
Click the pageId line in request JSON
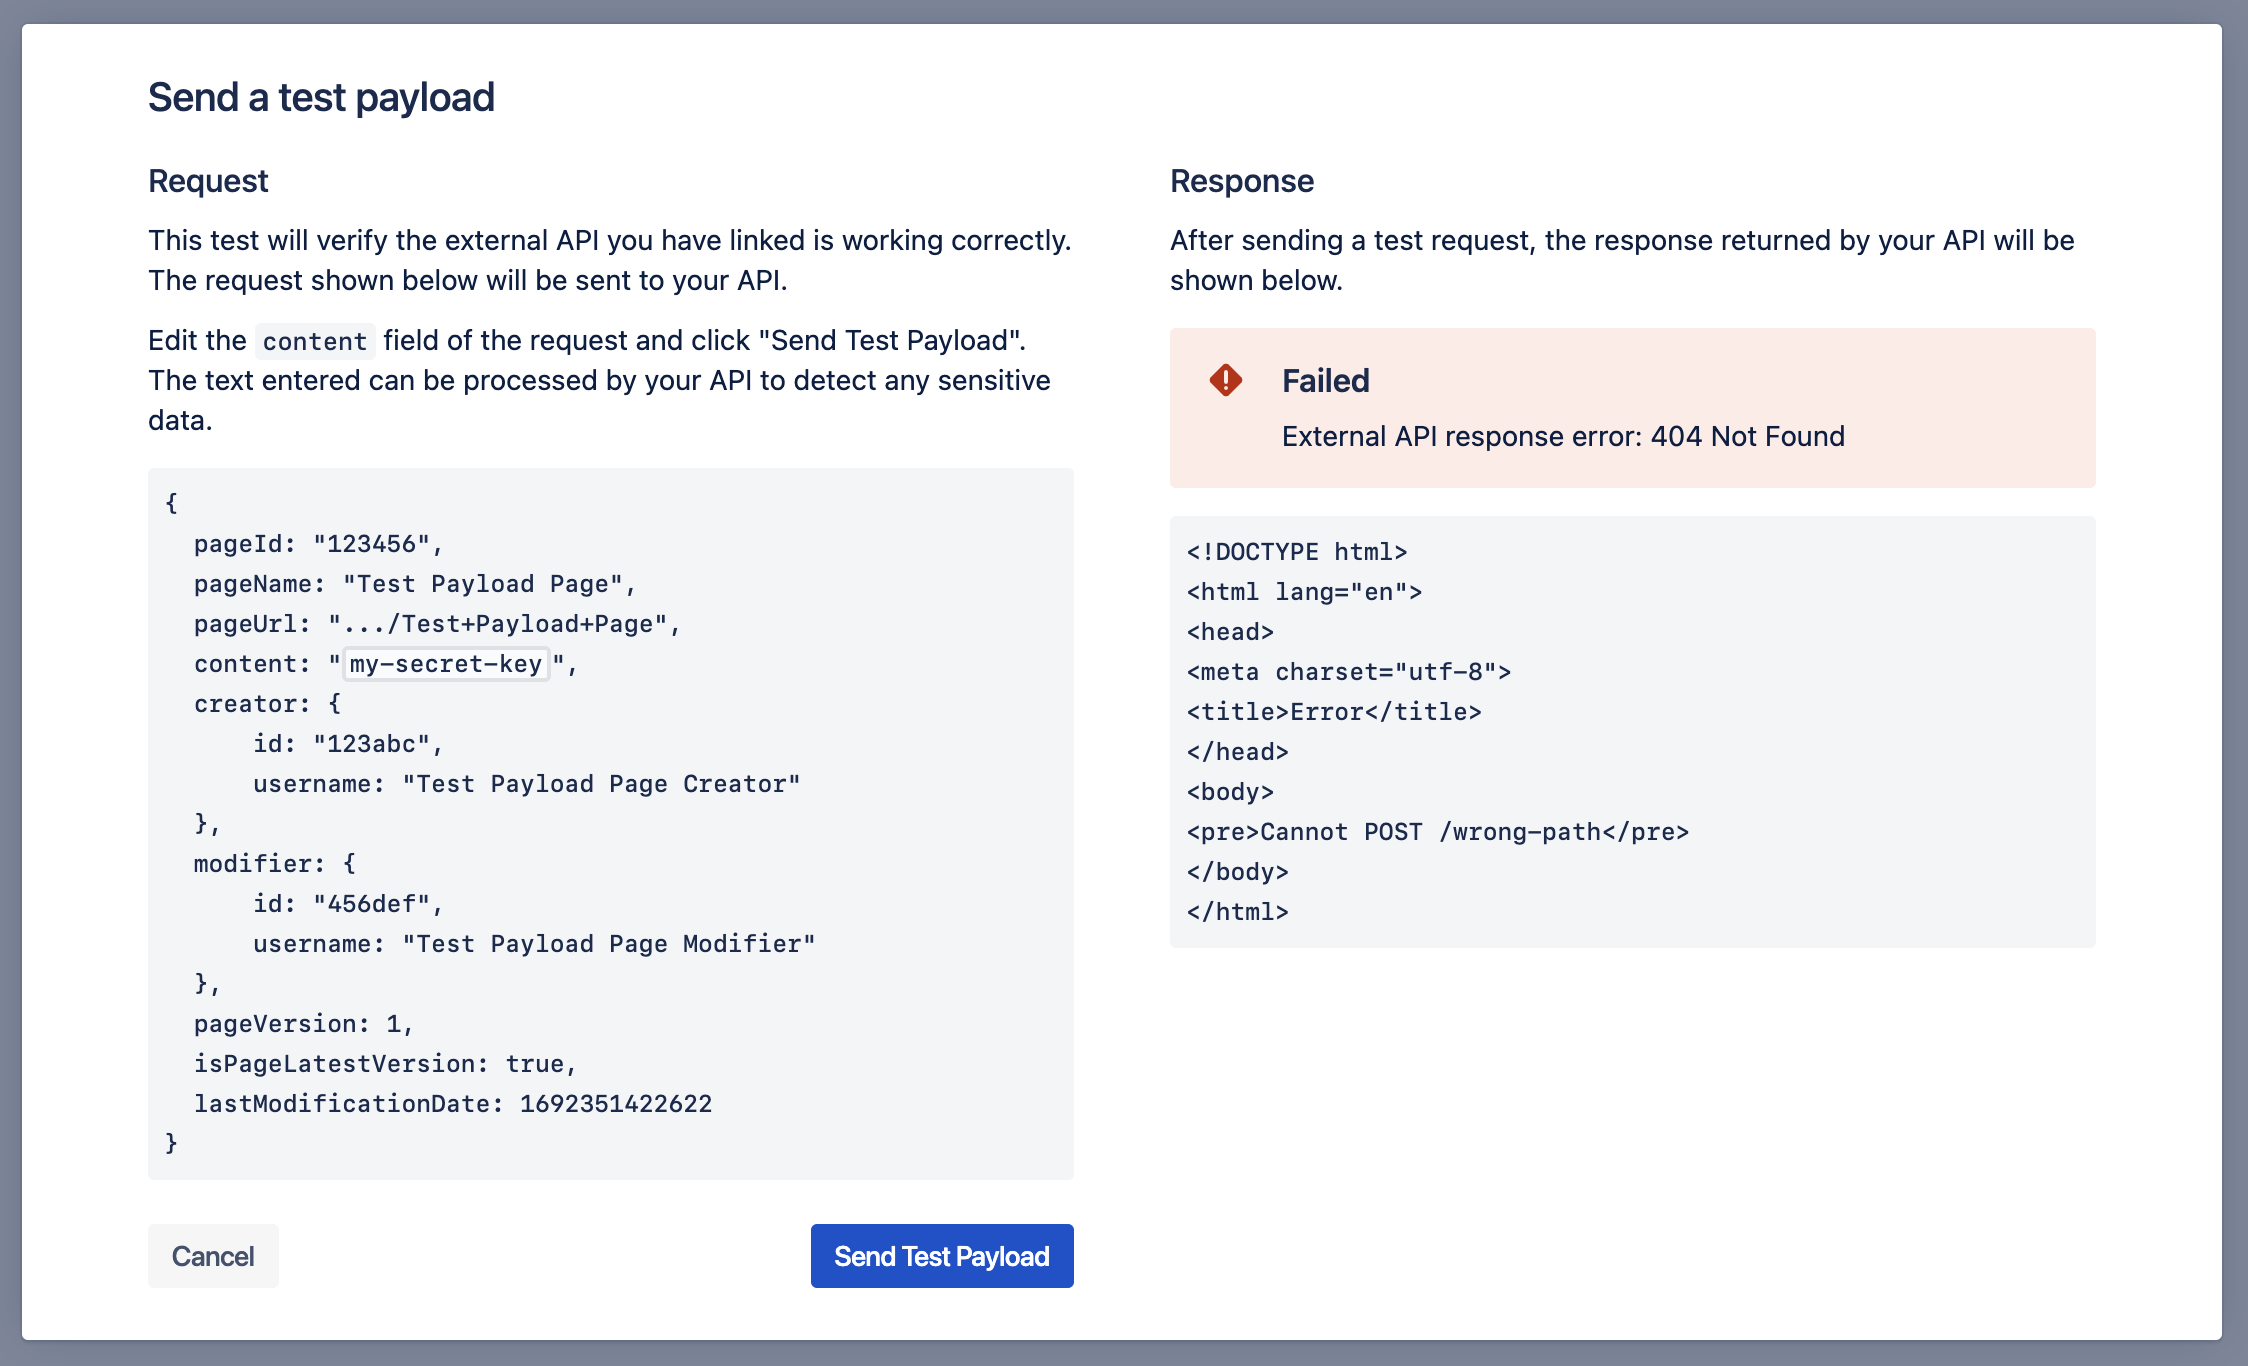pos(318,544)
